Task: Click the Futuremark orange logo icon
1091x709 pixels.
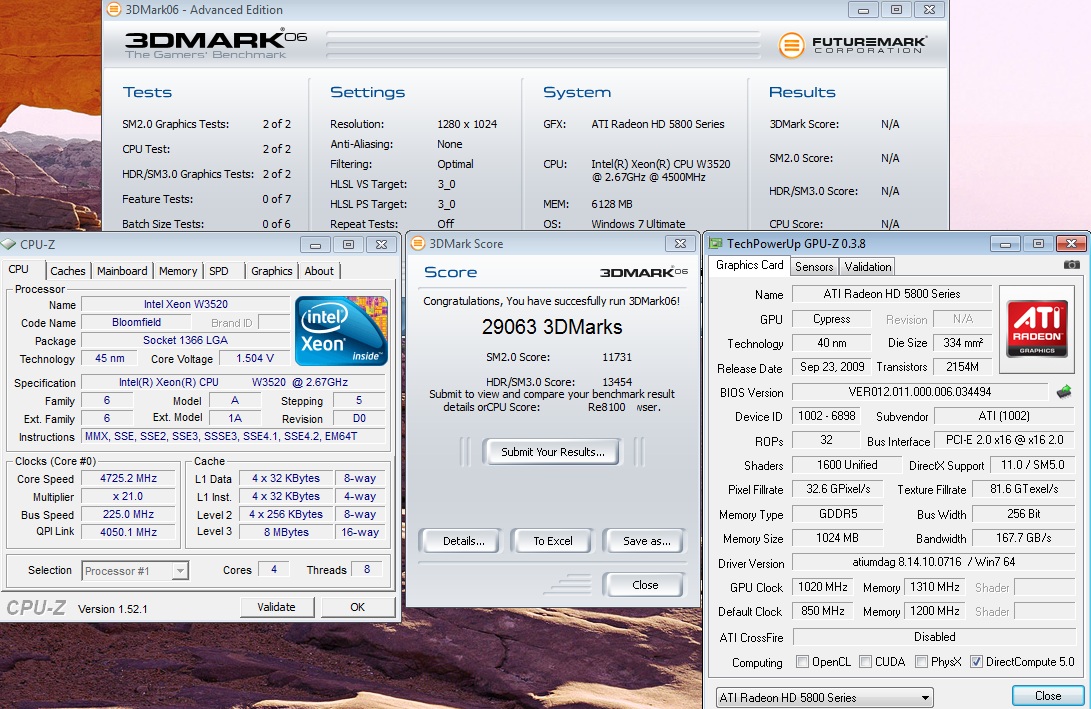Action: pos(791,45)
